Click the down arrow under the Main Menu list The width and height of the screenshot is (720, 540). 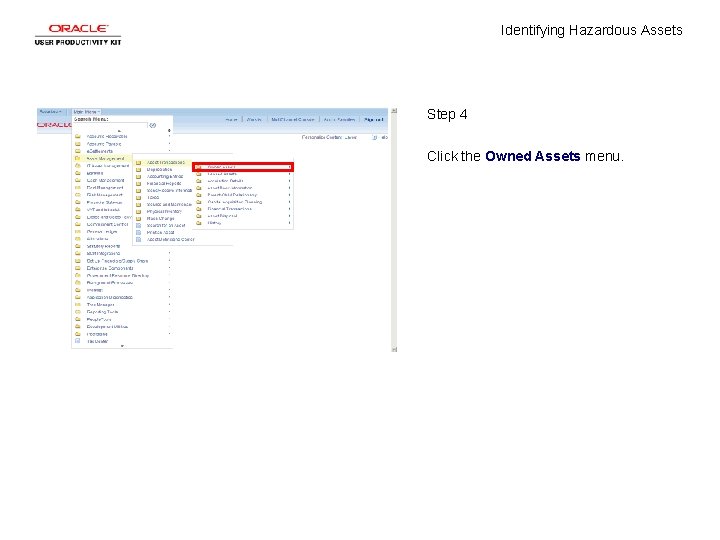click(x=122, y=346)
